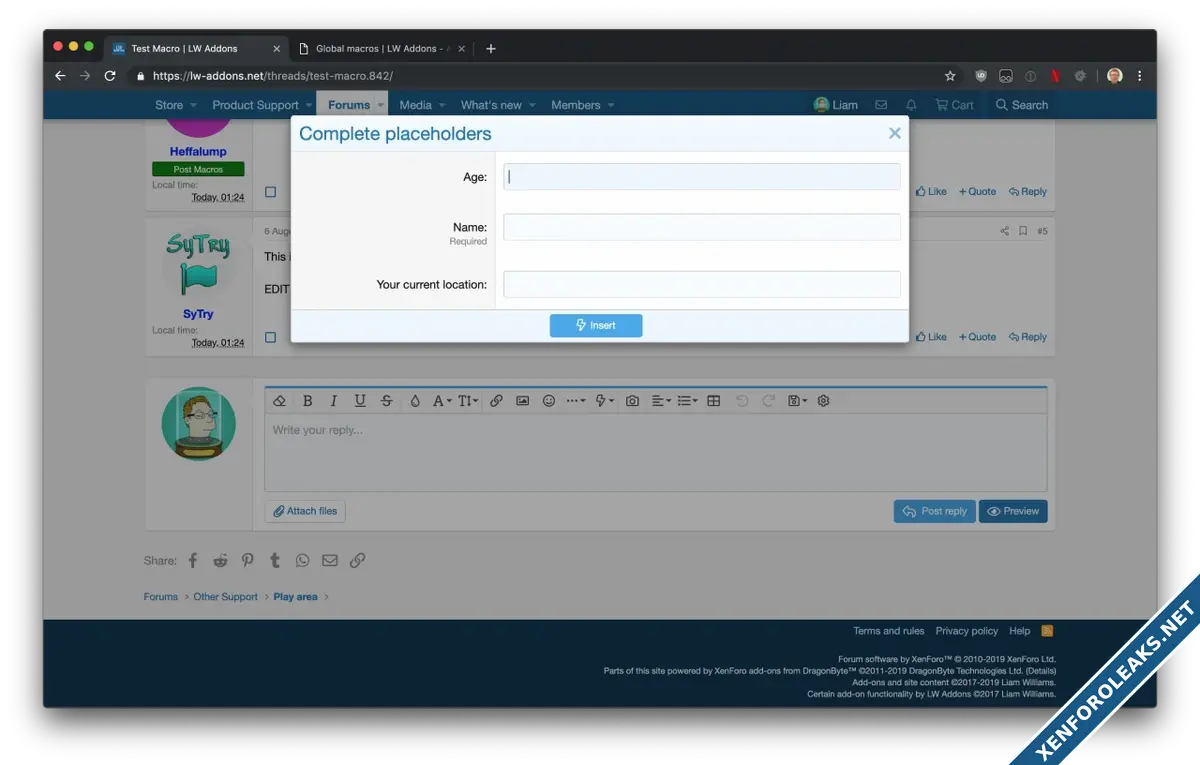
Task: Toggle italic formatting in the reply editor
Action: point(334,401)
